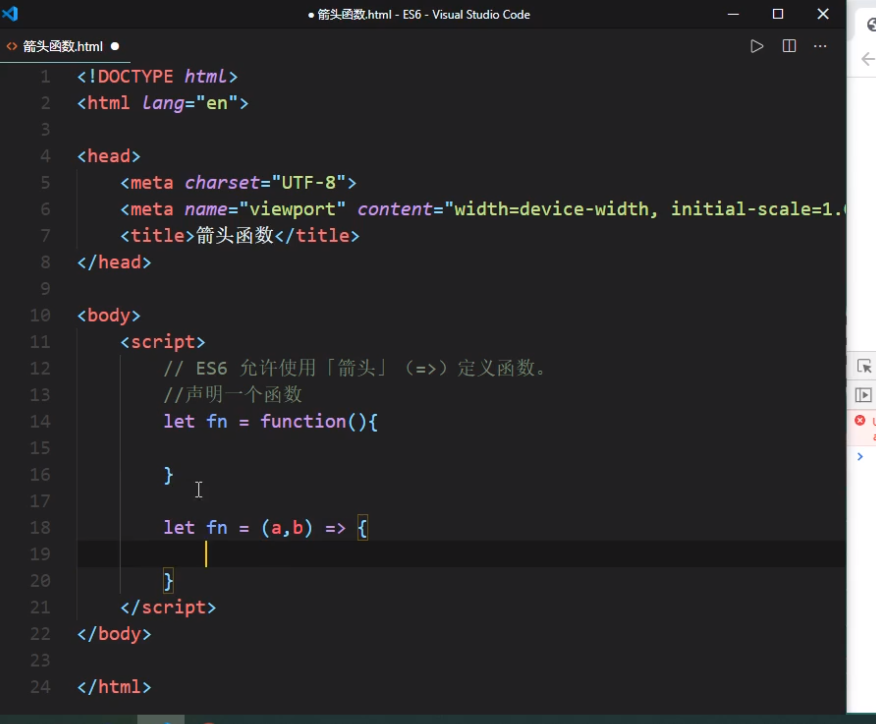
Task: Click the Split Editor icon
Action: click(x=789, y=46)
